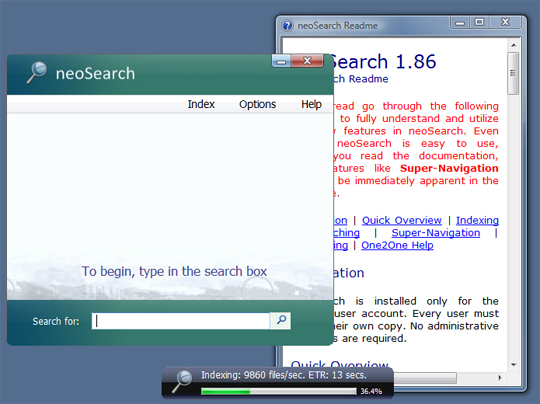Click the 'Search for:' label
540x404 pixels.
coord(56,321)
